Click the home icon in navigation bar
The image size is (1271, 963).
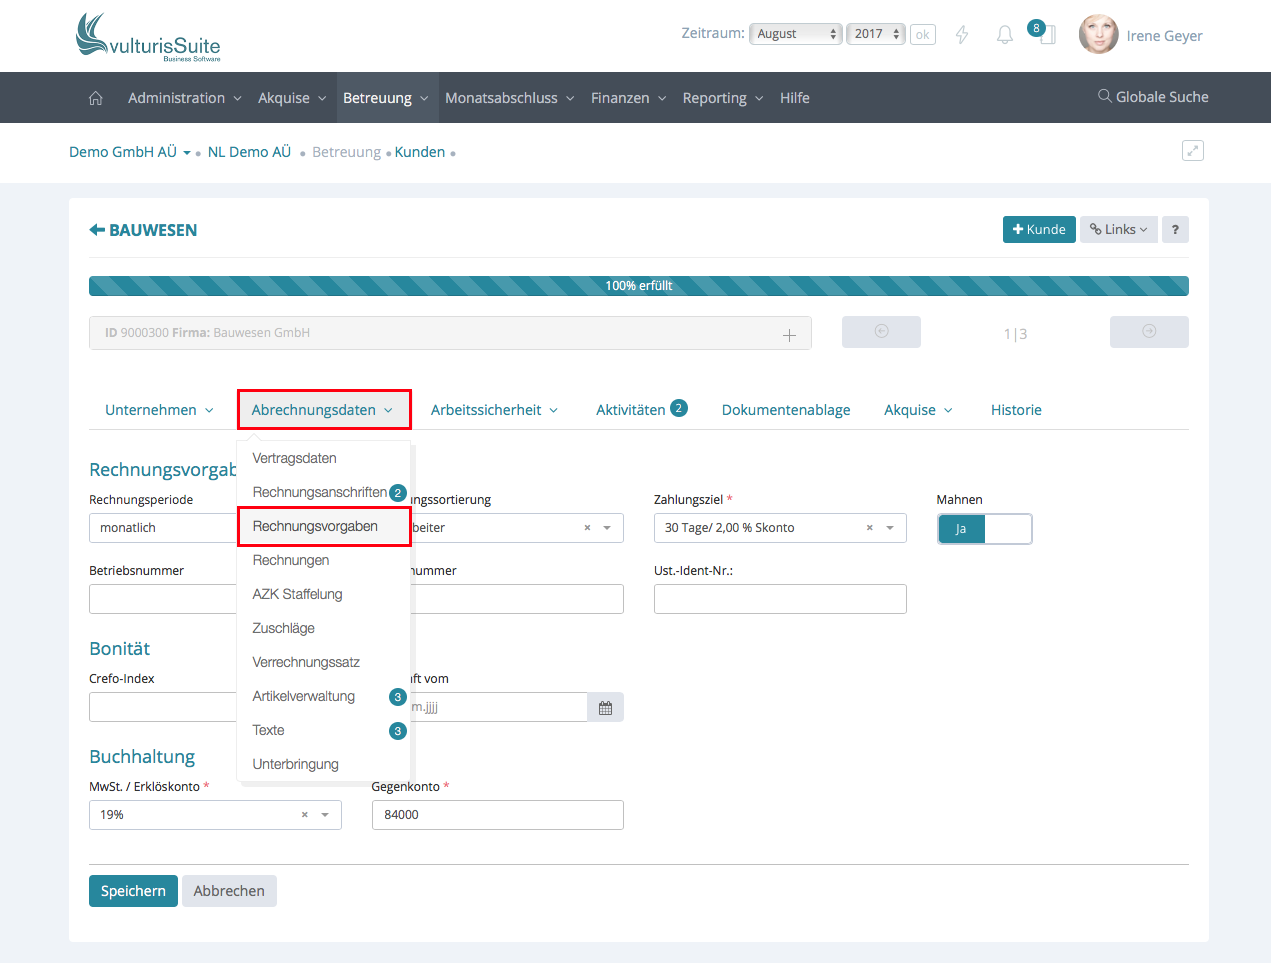point(96,98)
